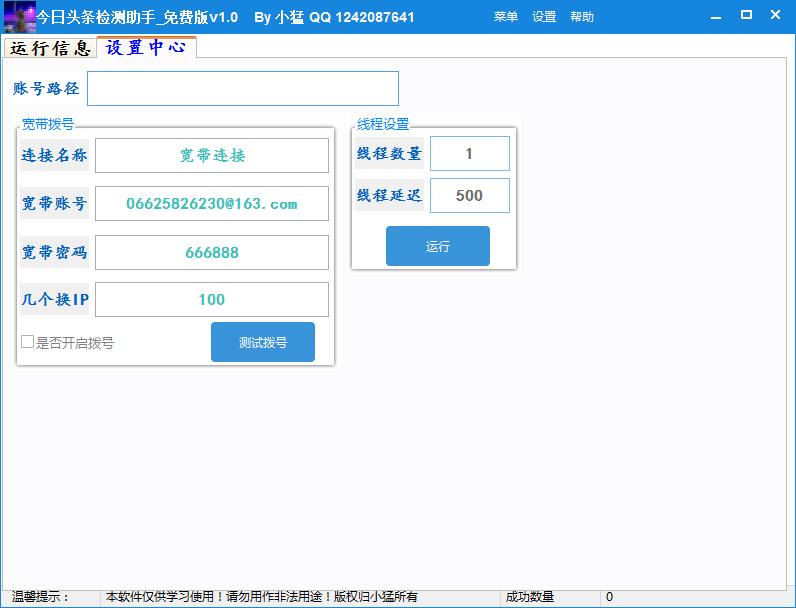Screen dimensions: 796x608
Task: Click the 测试拨号 button
Action: [263, 342]
